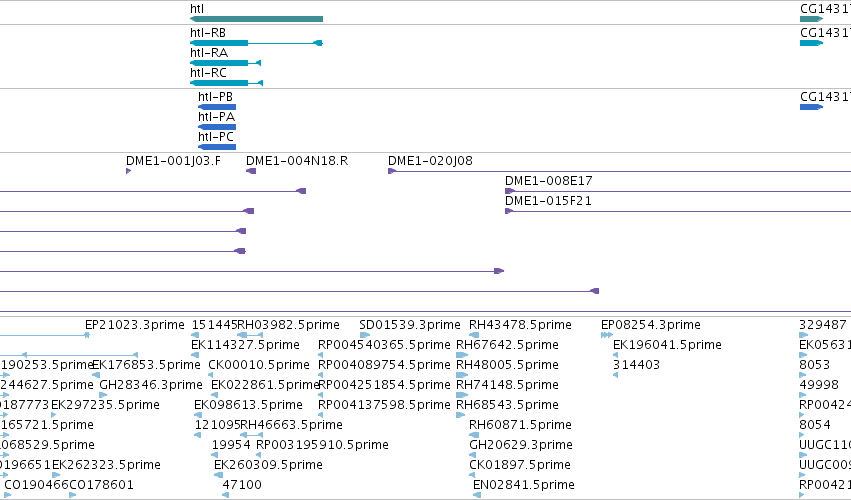Click the EN02841.5prime EST label
The image size is (851, 500).
pyautogui.click(x=524, y=485)
